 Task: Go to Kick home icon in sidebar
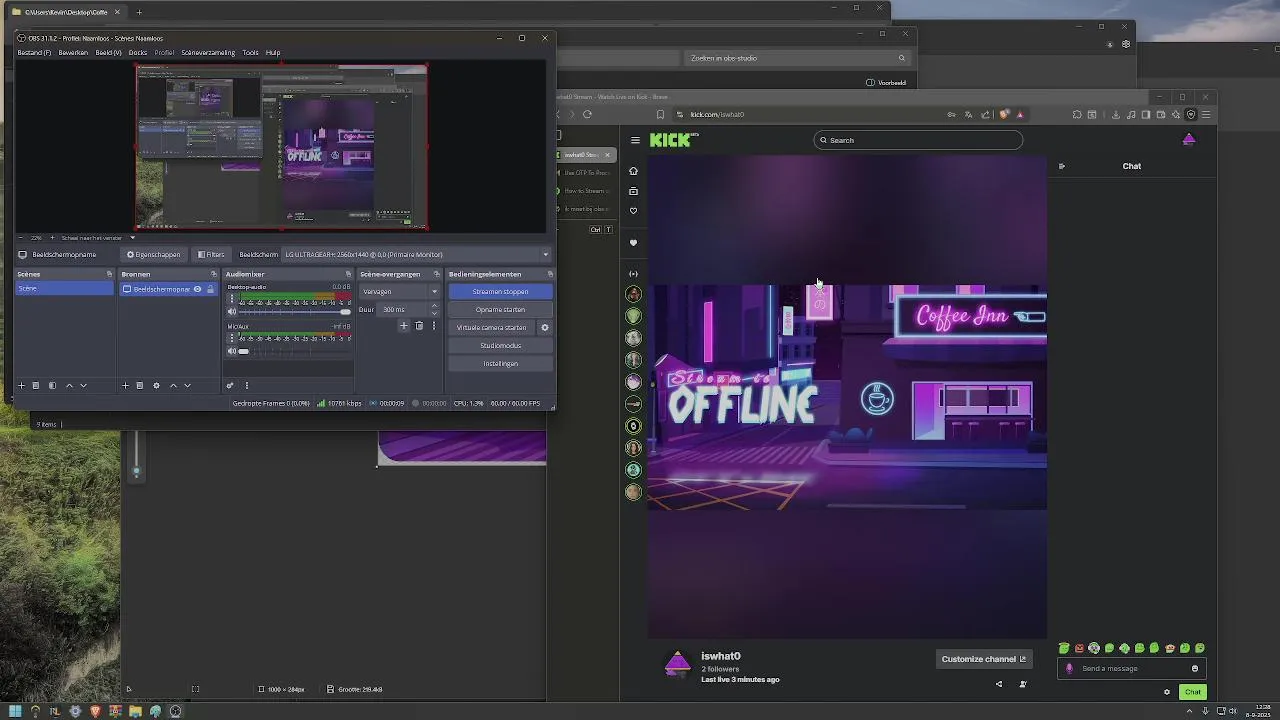pos(633,171)
